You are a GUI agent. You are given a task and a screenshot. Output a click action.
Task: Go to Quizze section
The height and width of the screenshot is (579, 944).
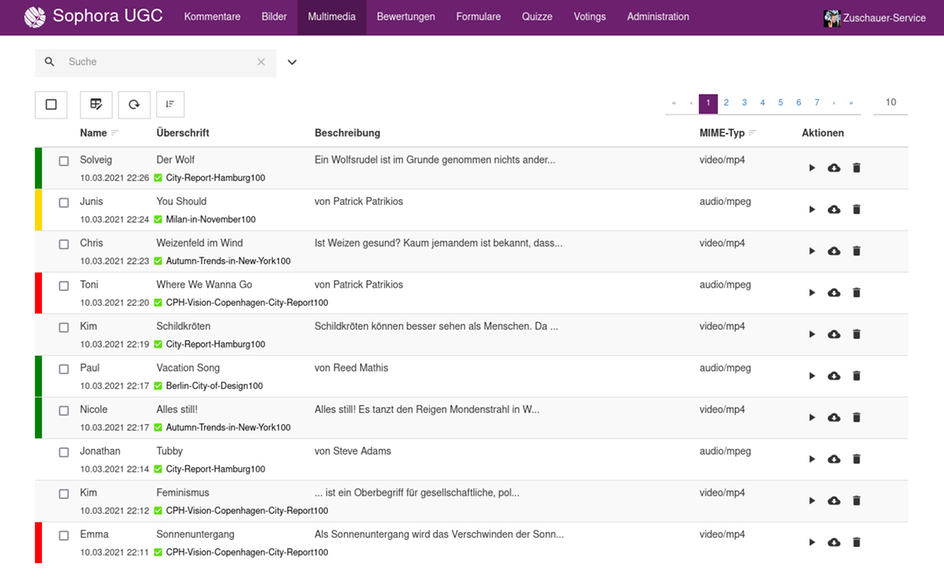pyautogui.click(x=537, y=17)
